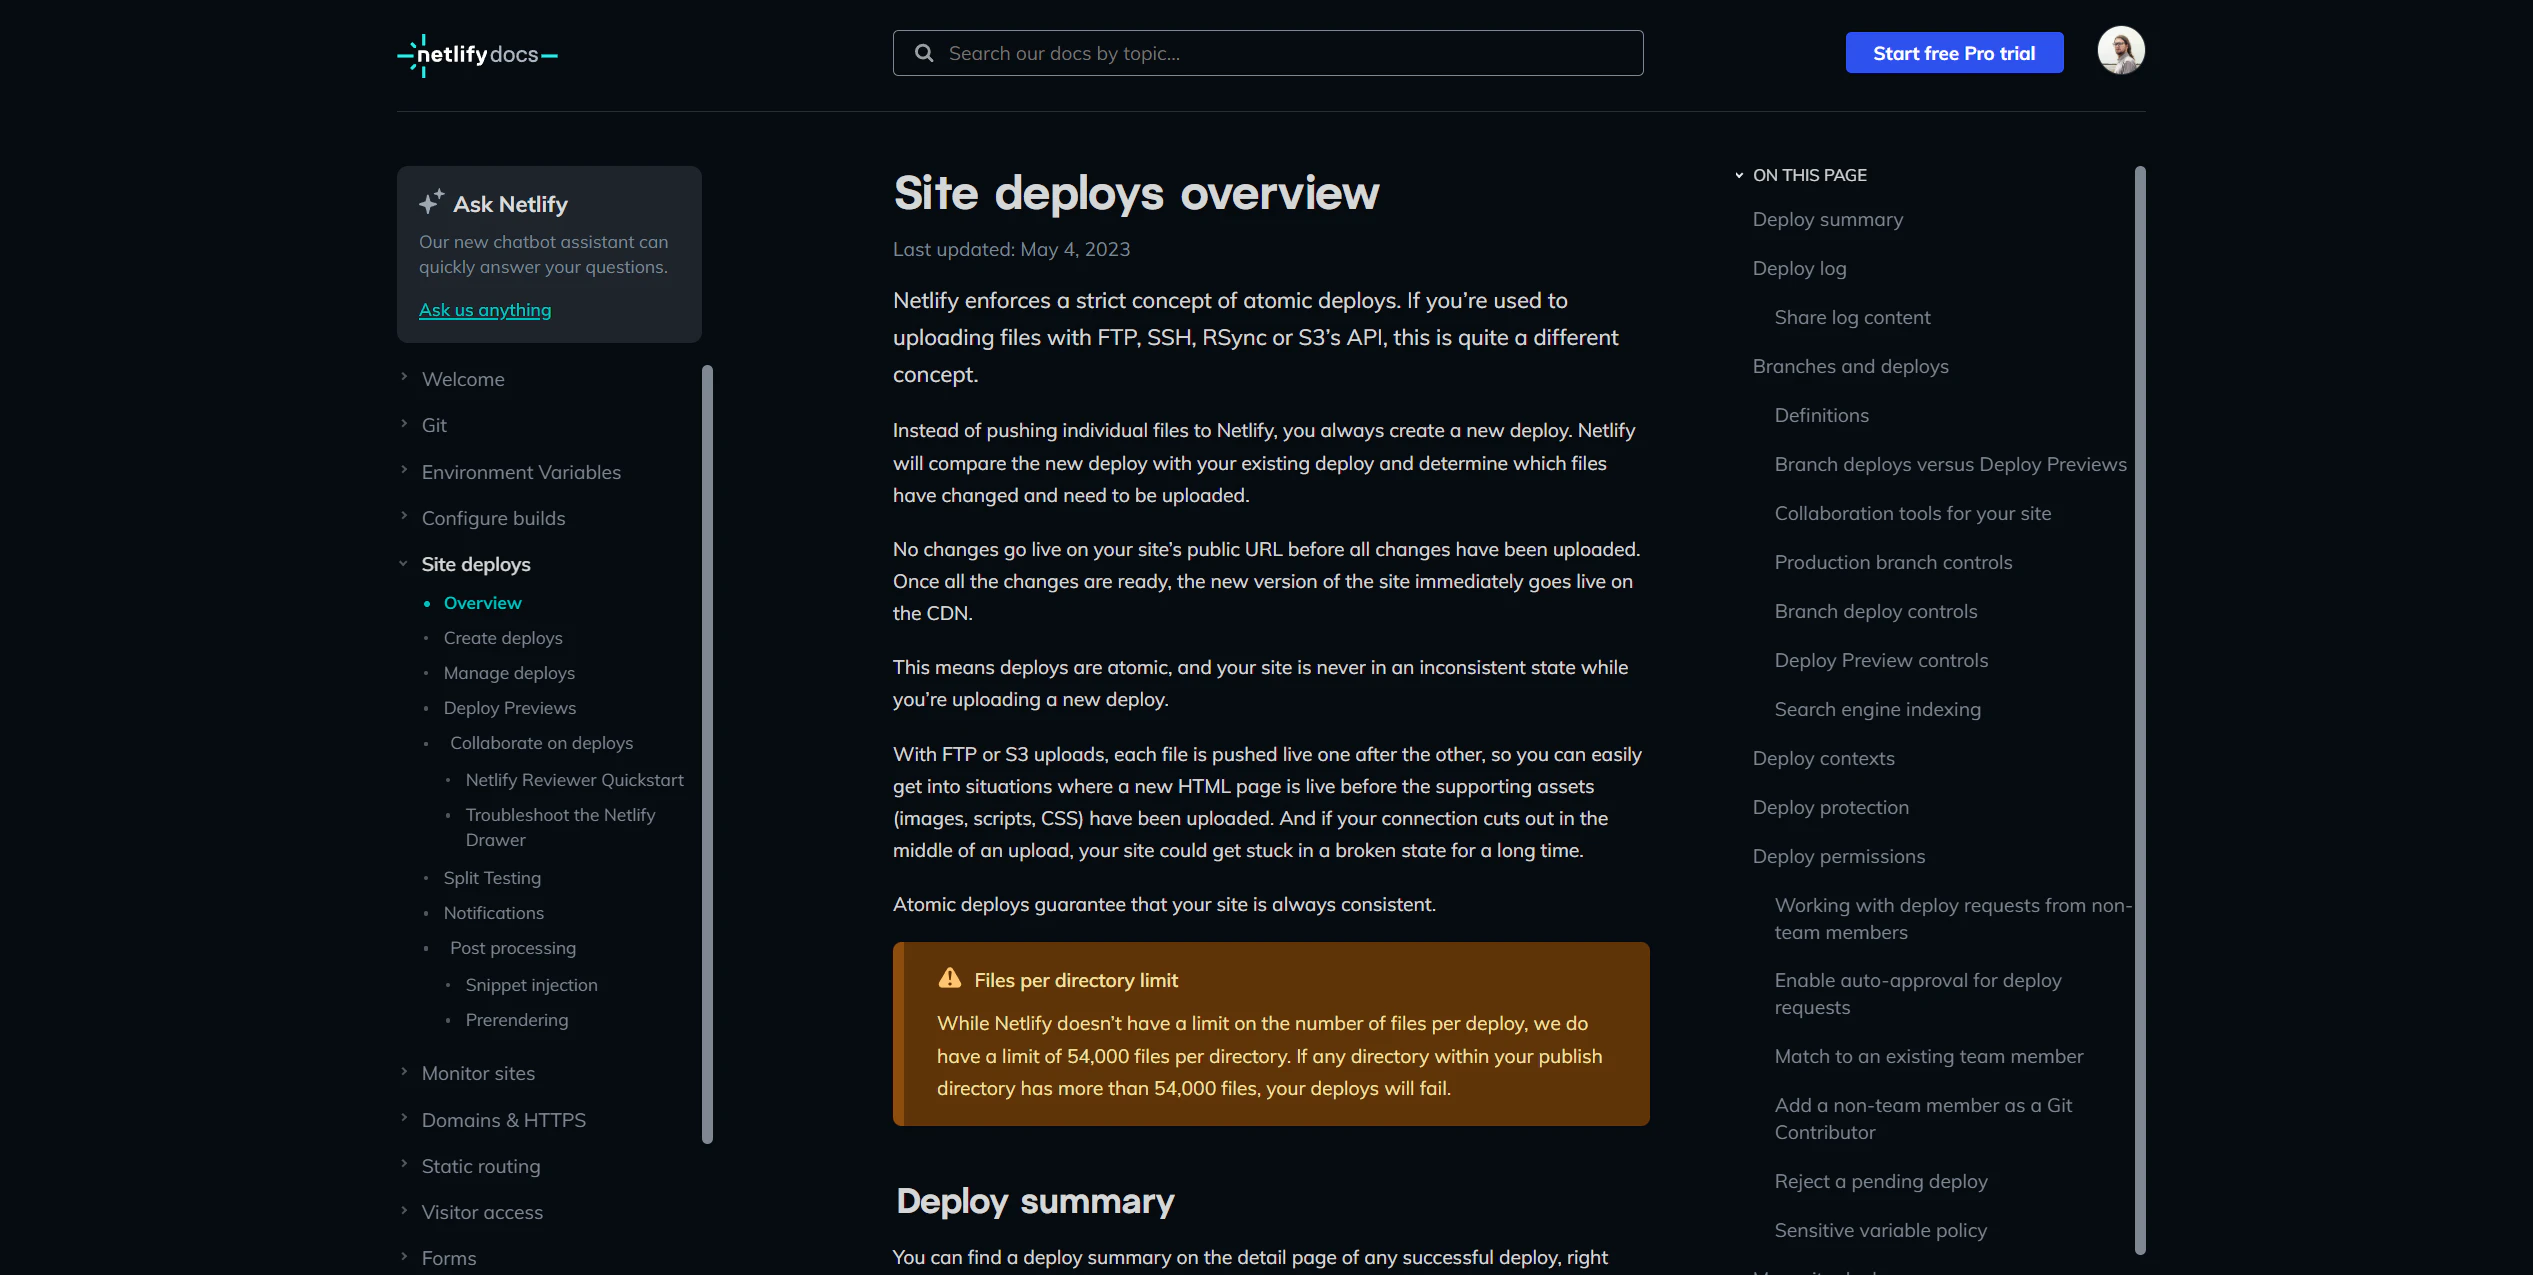This screenshot has height=1275, width=2533.
Task: Jump to Production branch controls
Action: tap(1894, 562)
